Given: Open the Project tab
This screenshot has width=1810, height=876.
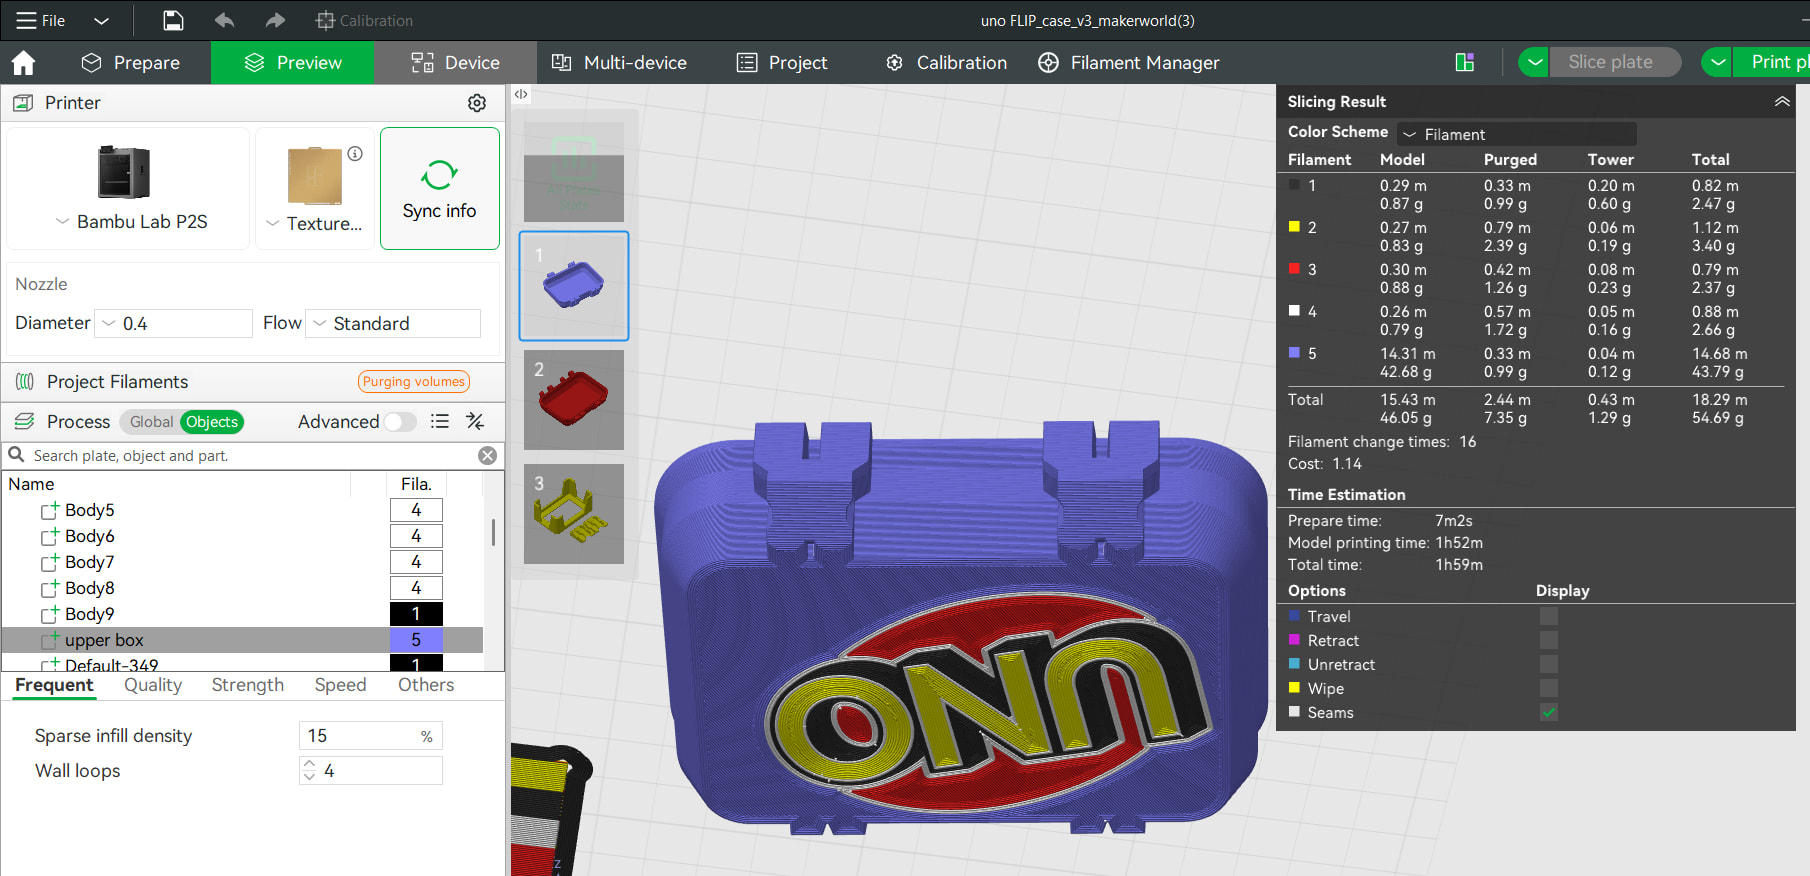Looking at the screenshot, I should pyautogui.click(x=782, y=63).
